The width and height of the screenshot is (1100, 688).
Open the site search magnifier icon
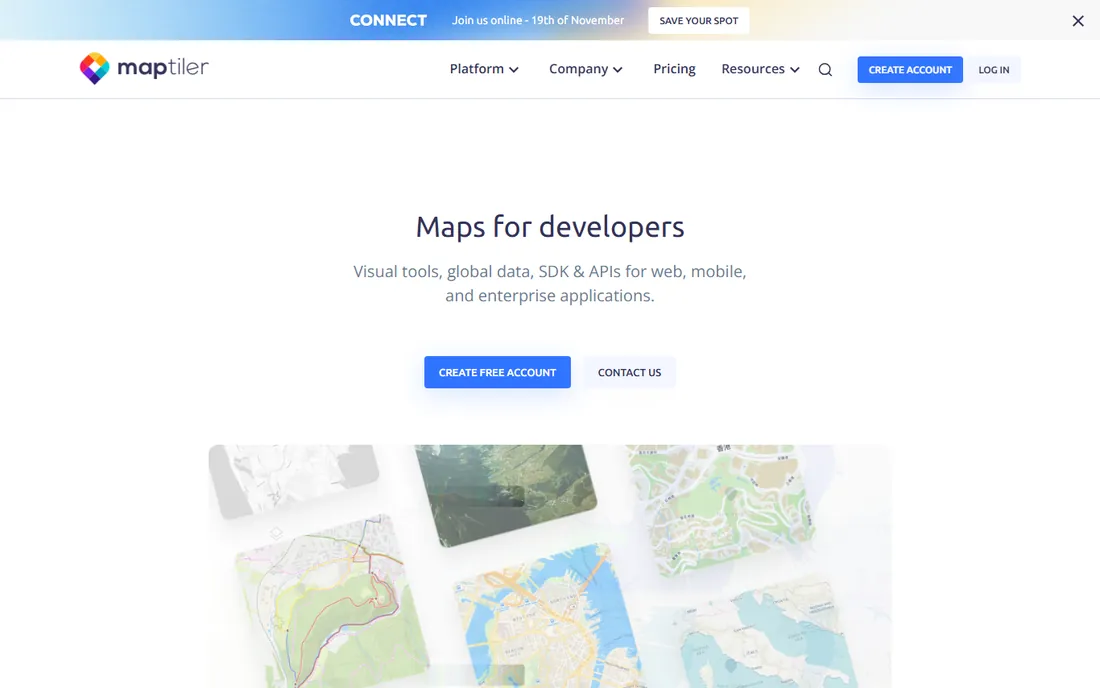(825, 69)
